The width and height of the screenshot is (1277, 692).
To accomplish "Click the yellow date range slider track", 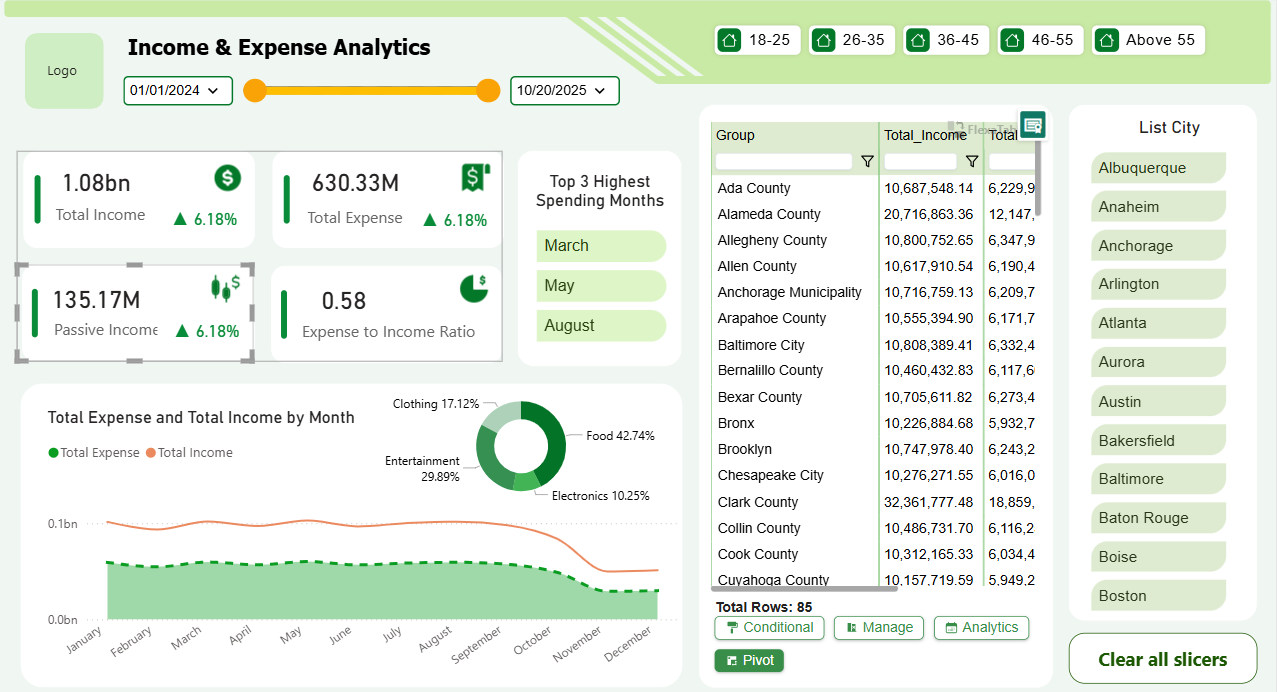I will tap(372, 90).
